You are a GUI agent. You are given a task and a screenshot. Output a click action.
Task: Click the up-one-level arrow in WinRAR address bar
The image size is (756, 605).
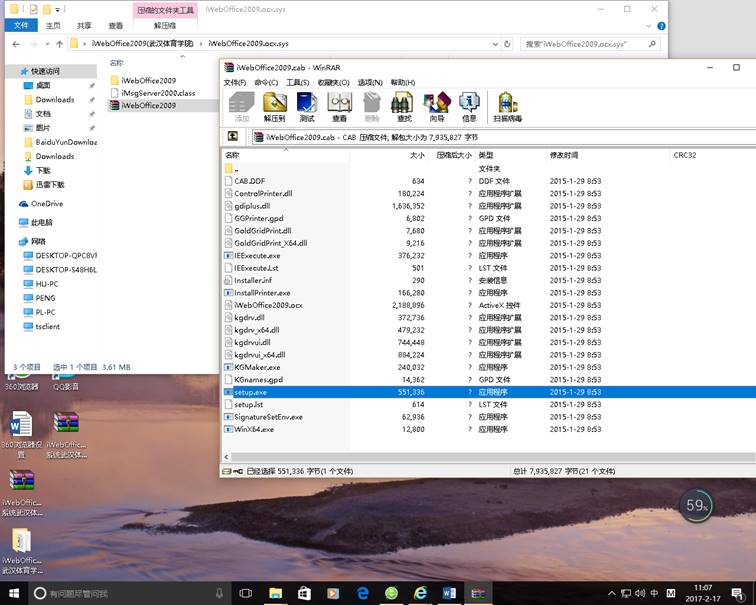coord(233,137)
